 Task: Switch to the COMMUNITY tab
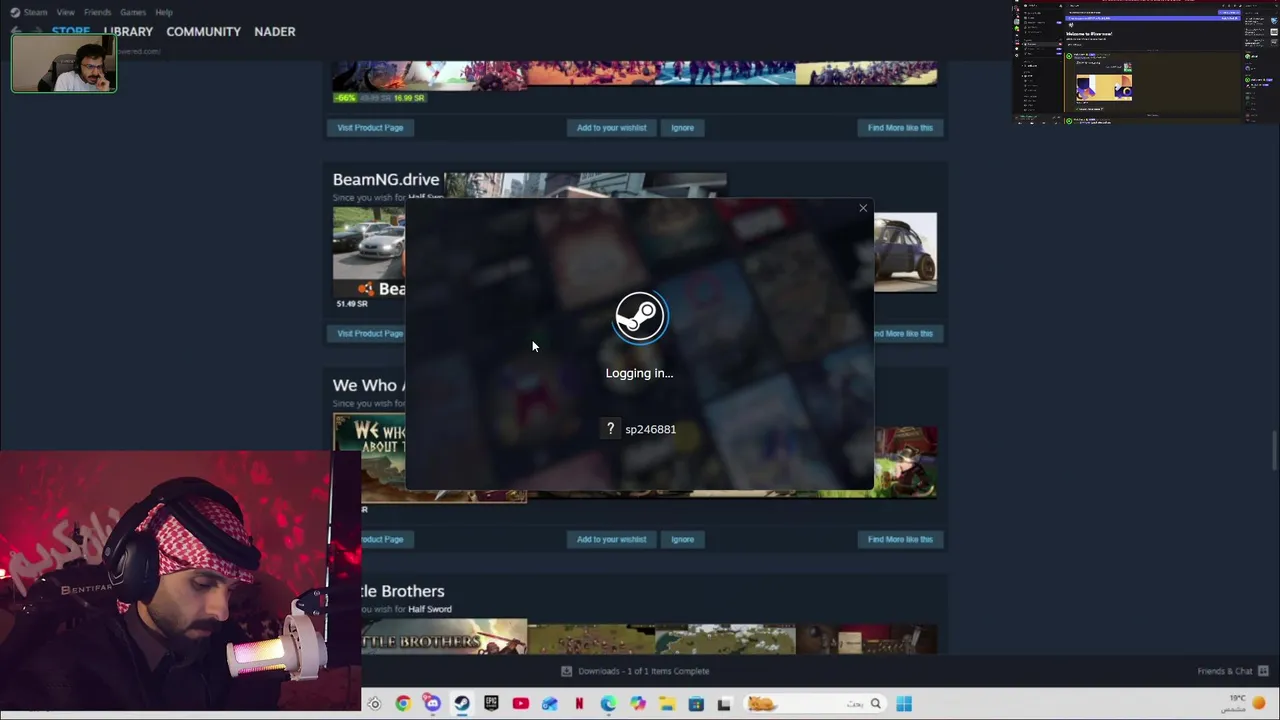[203, 31]
